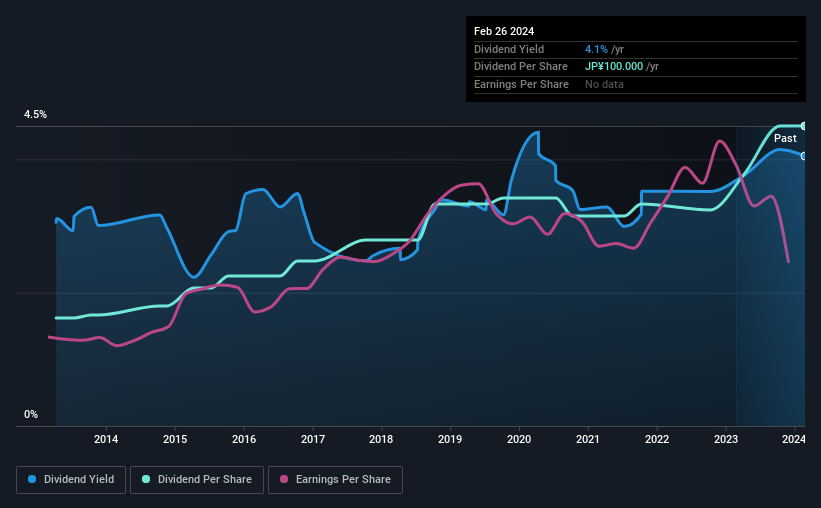Click the 2024 x-axis year label
The image size is (821, 508).
coord(794,439)
